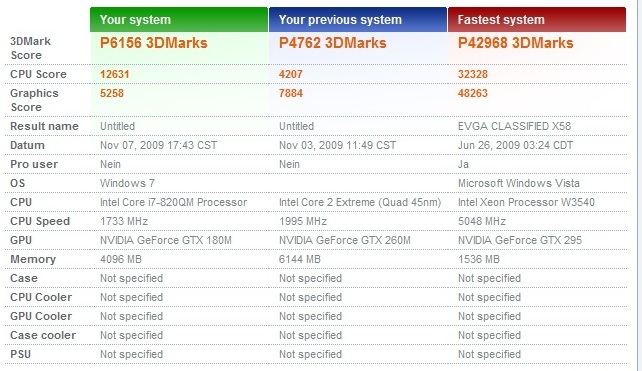Click the 'Intel Xeon Processor W3540' text

[526, 202]
